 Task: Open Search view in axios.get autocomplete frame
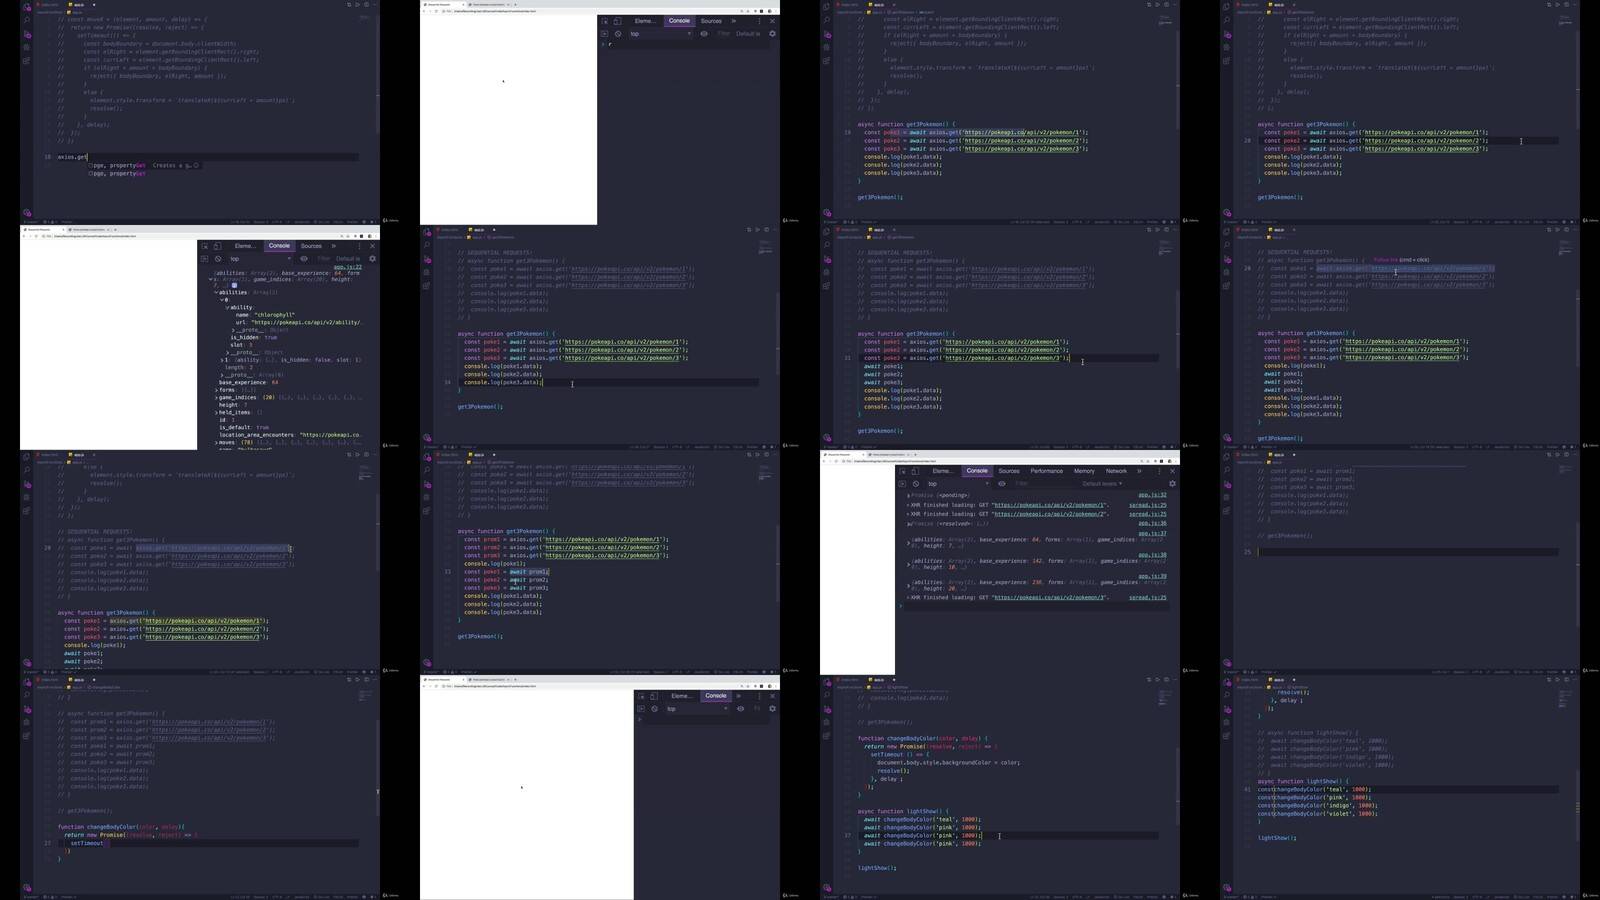[x=27, y=20]
